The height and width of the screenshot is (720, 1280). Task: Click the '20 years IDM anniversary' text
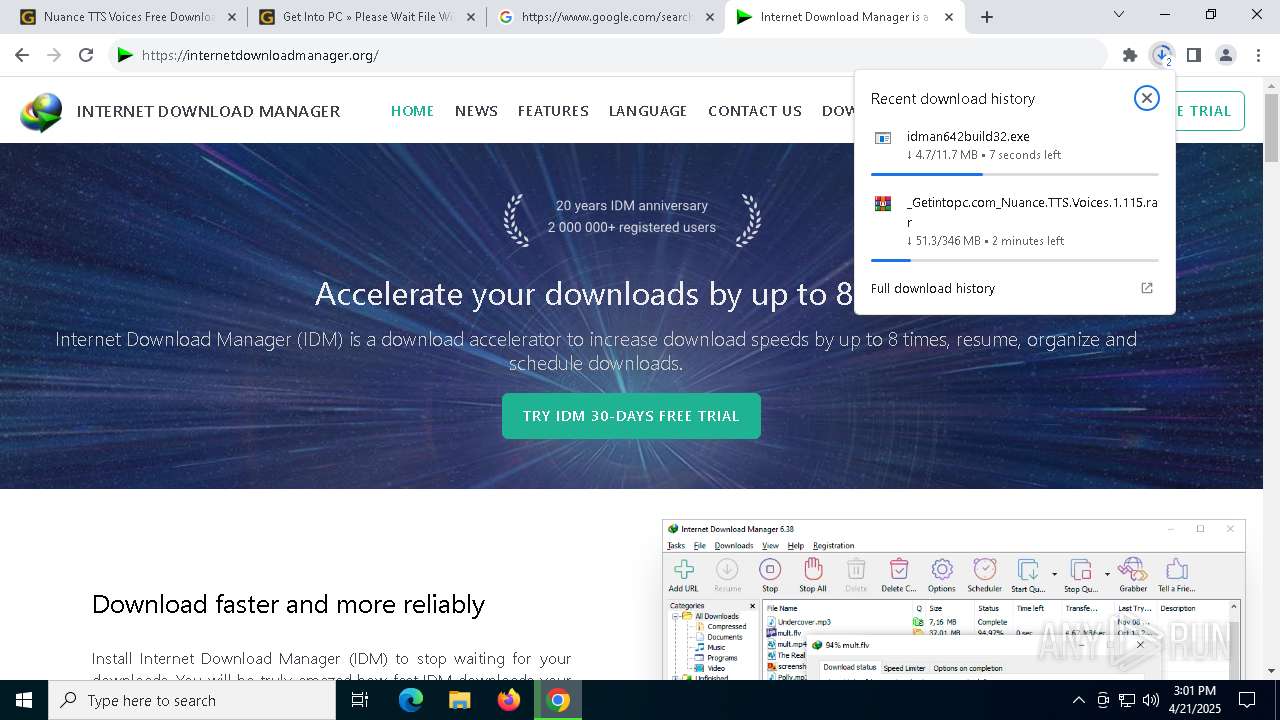(632, 205)
